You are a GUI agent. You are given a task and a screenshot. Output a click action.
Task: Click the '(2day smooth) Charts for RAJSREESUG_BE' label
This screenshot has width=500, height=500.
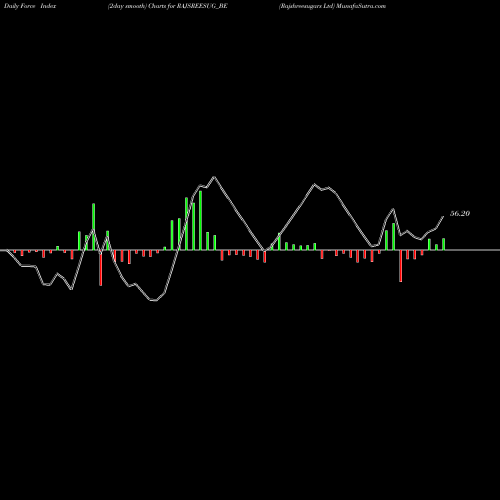click(168, 6)
